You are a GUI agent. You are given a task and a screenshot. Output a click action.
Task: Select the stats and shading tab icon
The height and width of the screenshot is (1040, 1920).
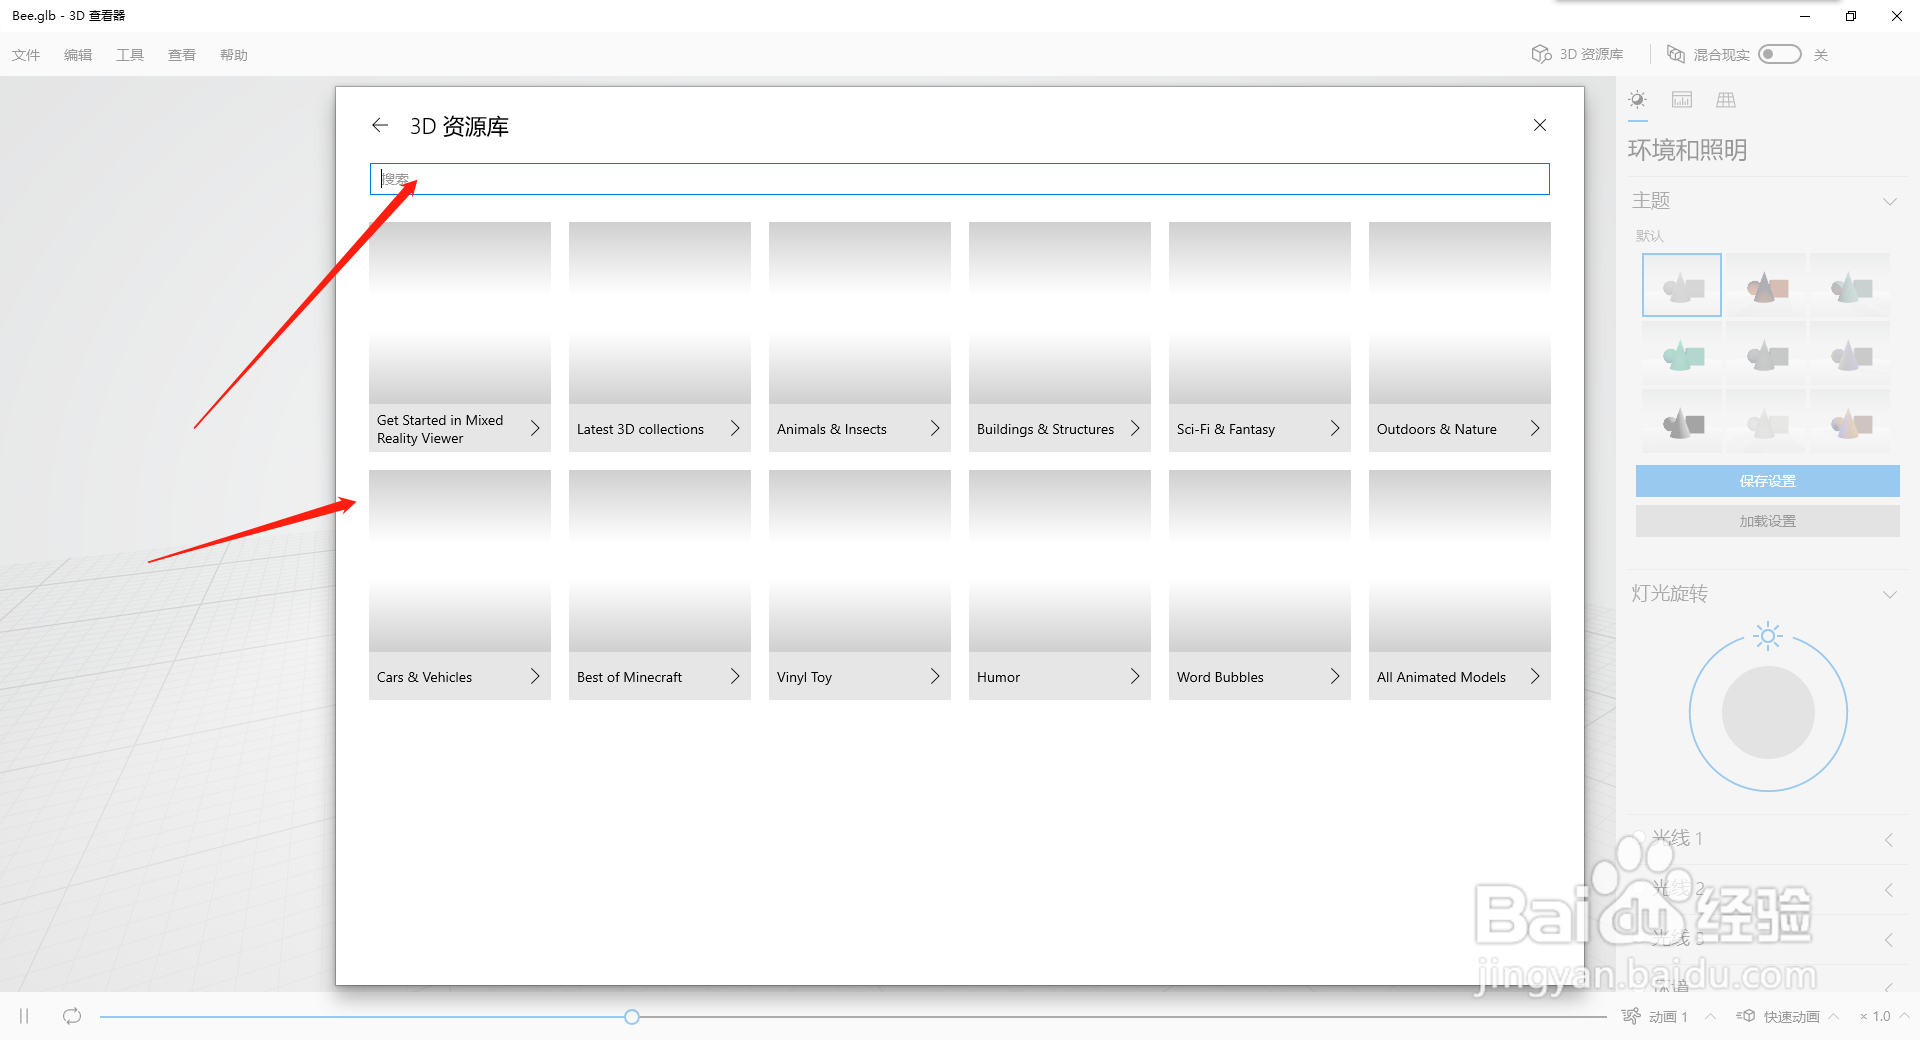pyautogui.click(x=1682, y=99)
